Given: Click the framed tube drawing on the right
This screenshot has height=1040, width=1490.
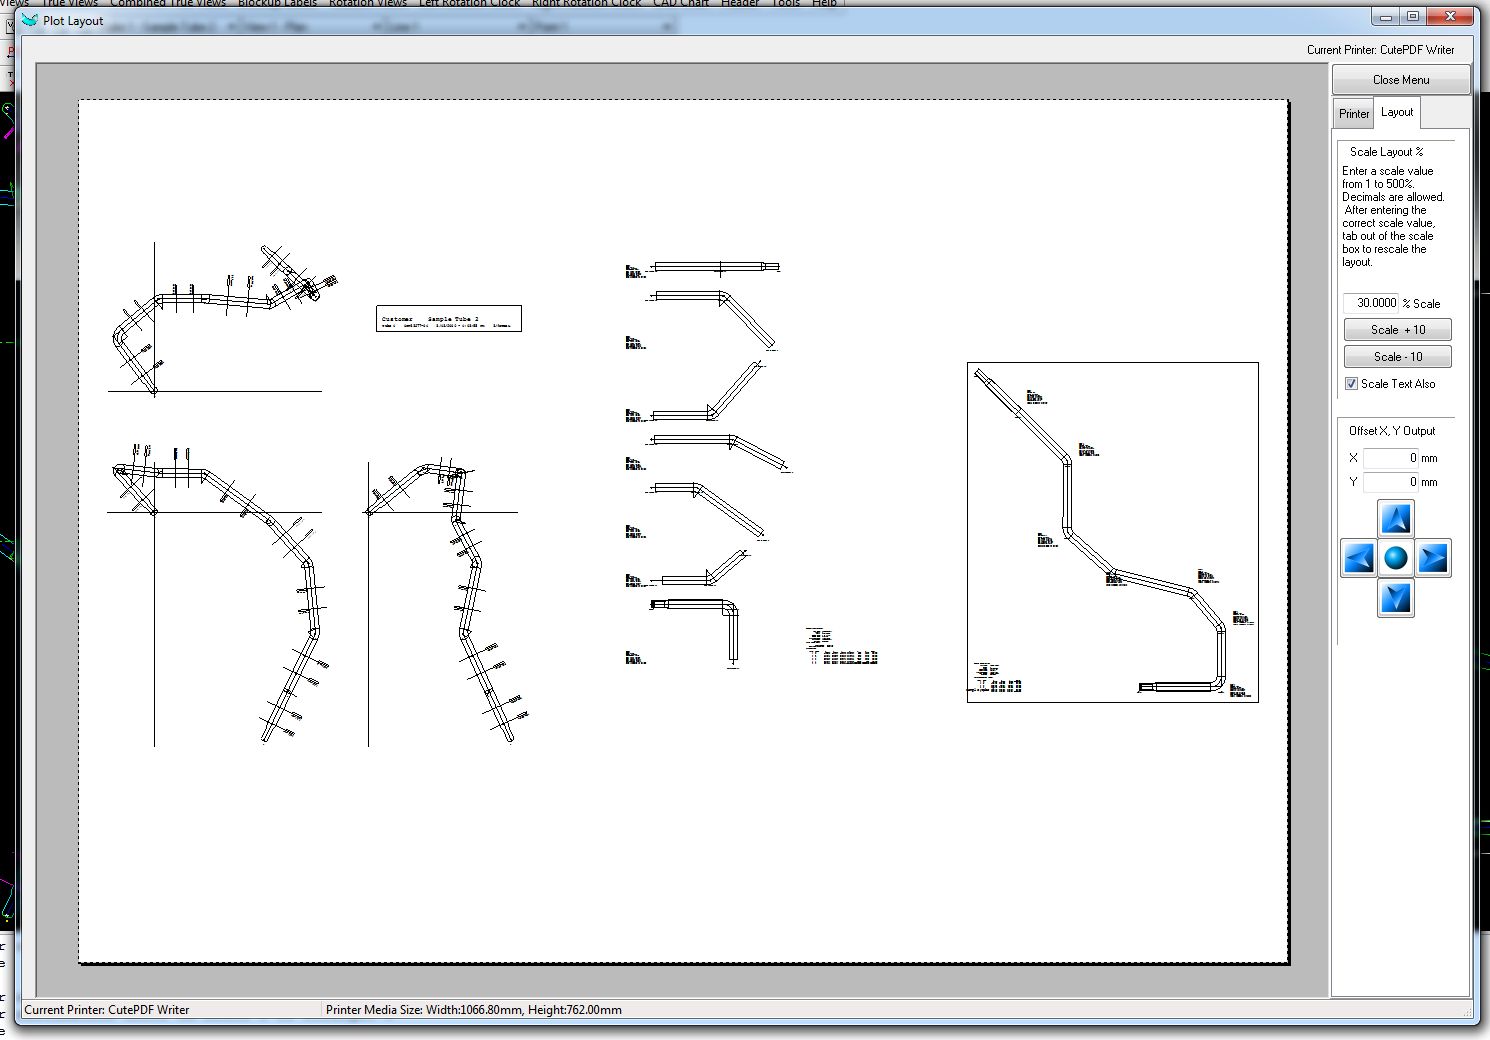Looking at the screenshot, I should pos(1112,532).
